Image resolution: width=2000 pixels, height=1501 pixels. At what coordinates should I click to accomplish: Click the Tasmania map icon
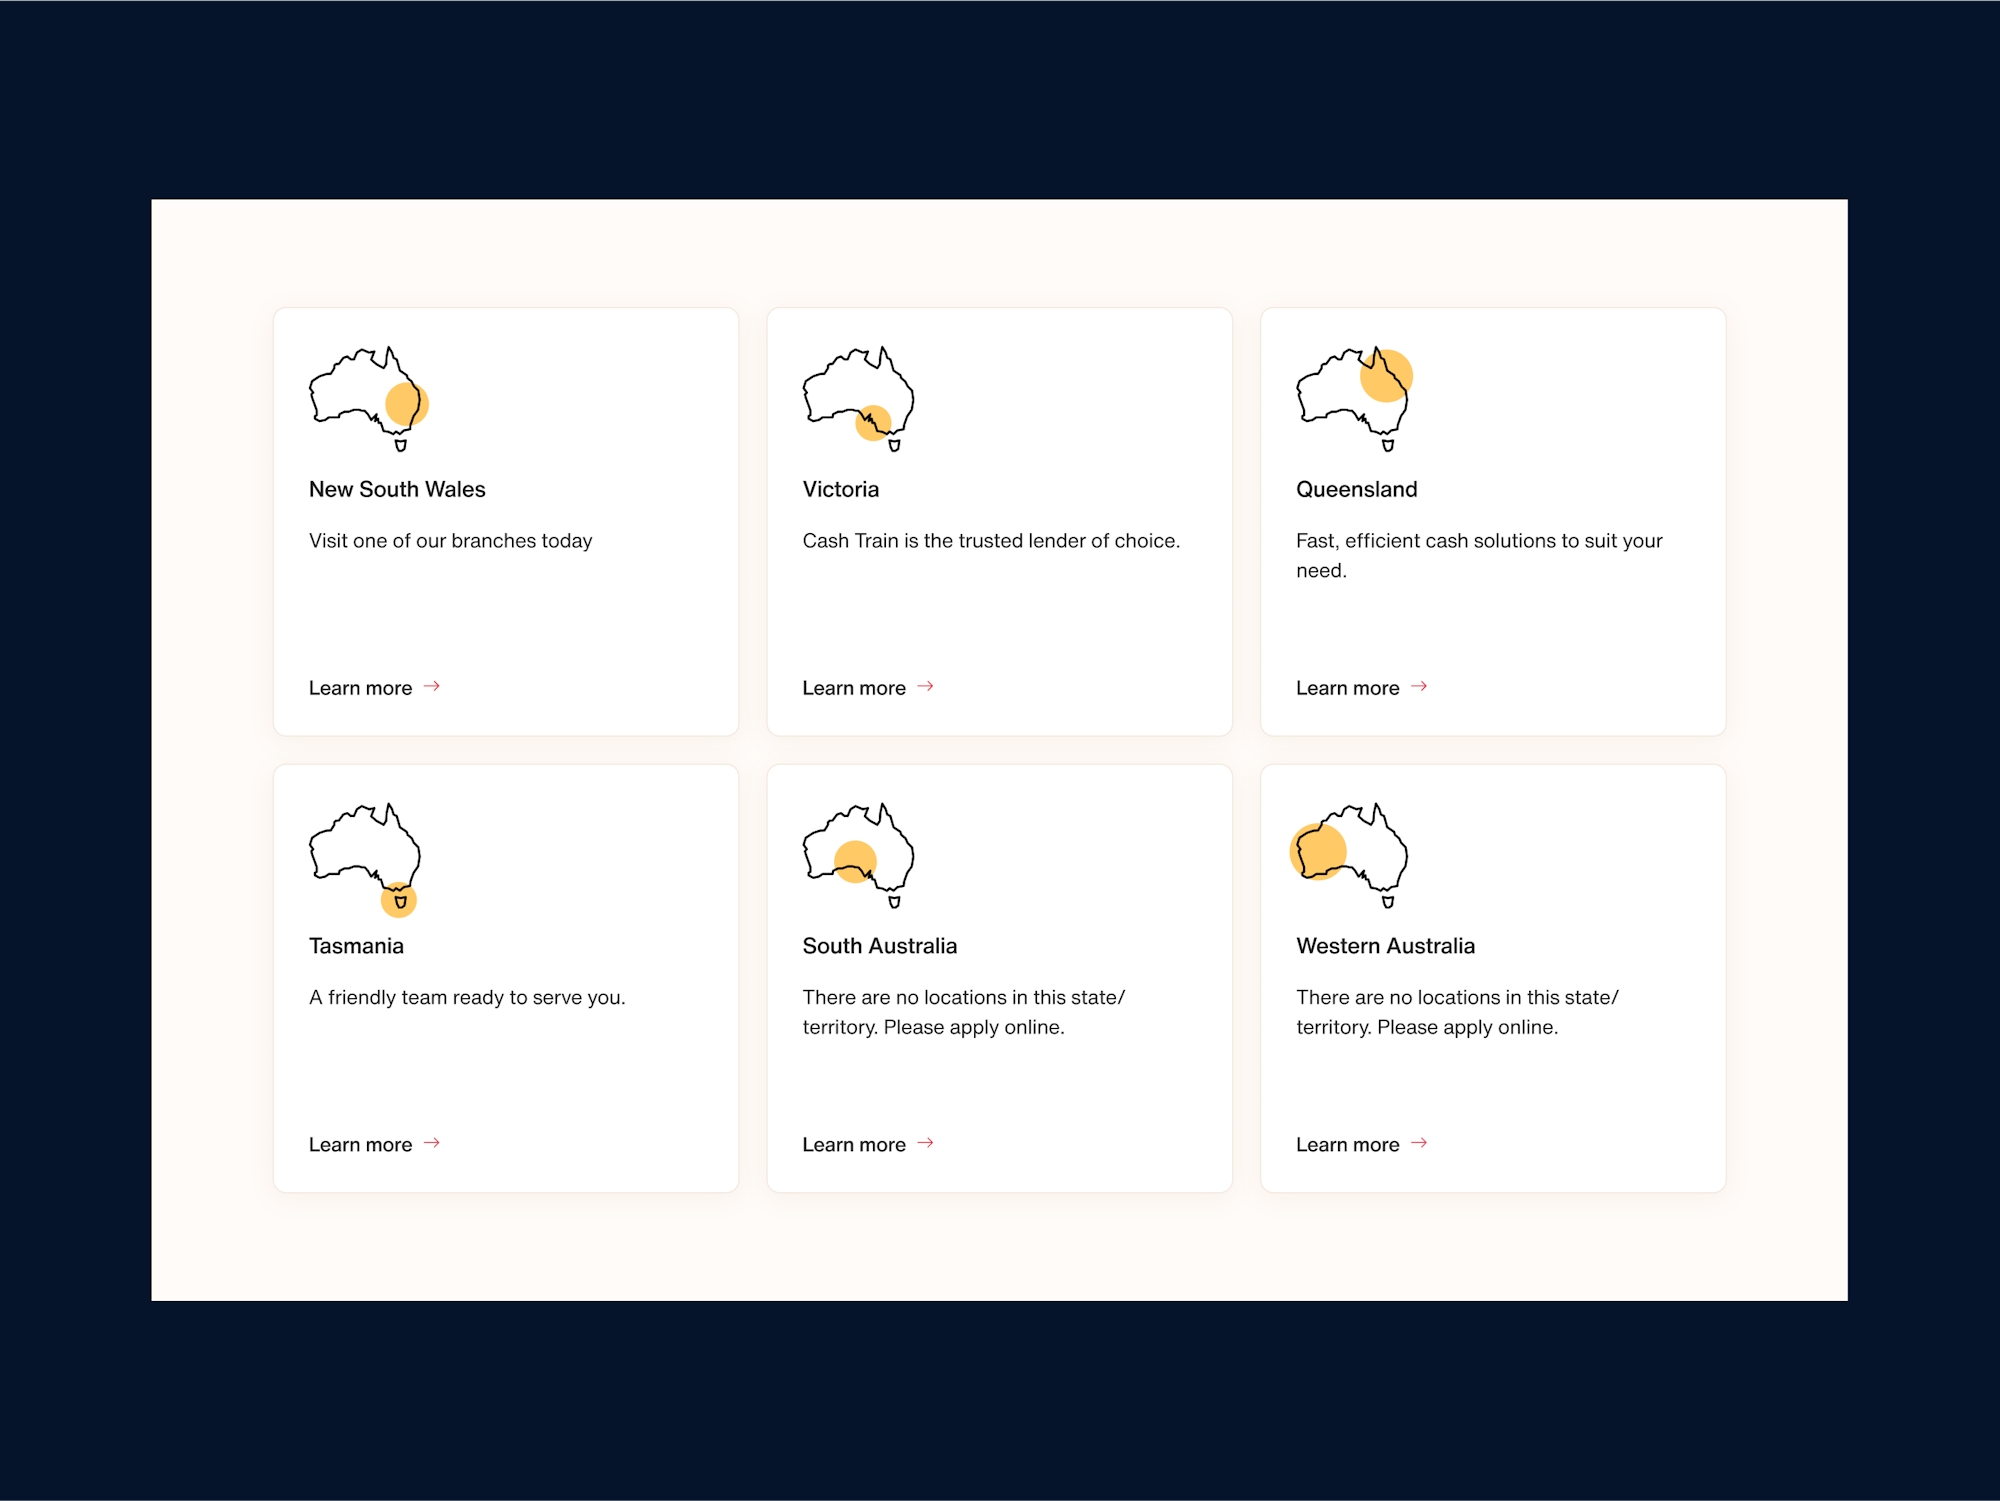click(x=365, y=858)
